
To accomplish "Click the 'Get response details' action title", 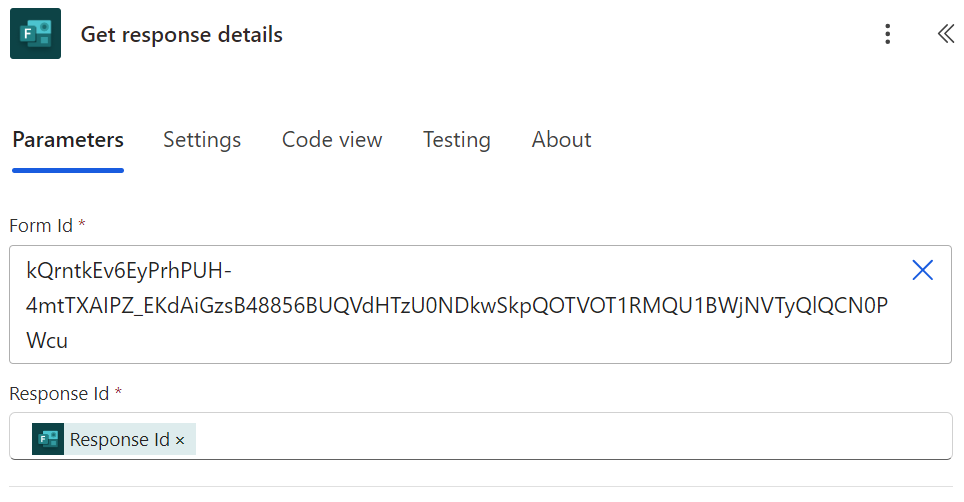I will tap(181, 35).
